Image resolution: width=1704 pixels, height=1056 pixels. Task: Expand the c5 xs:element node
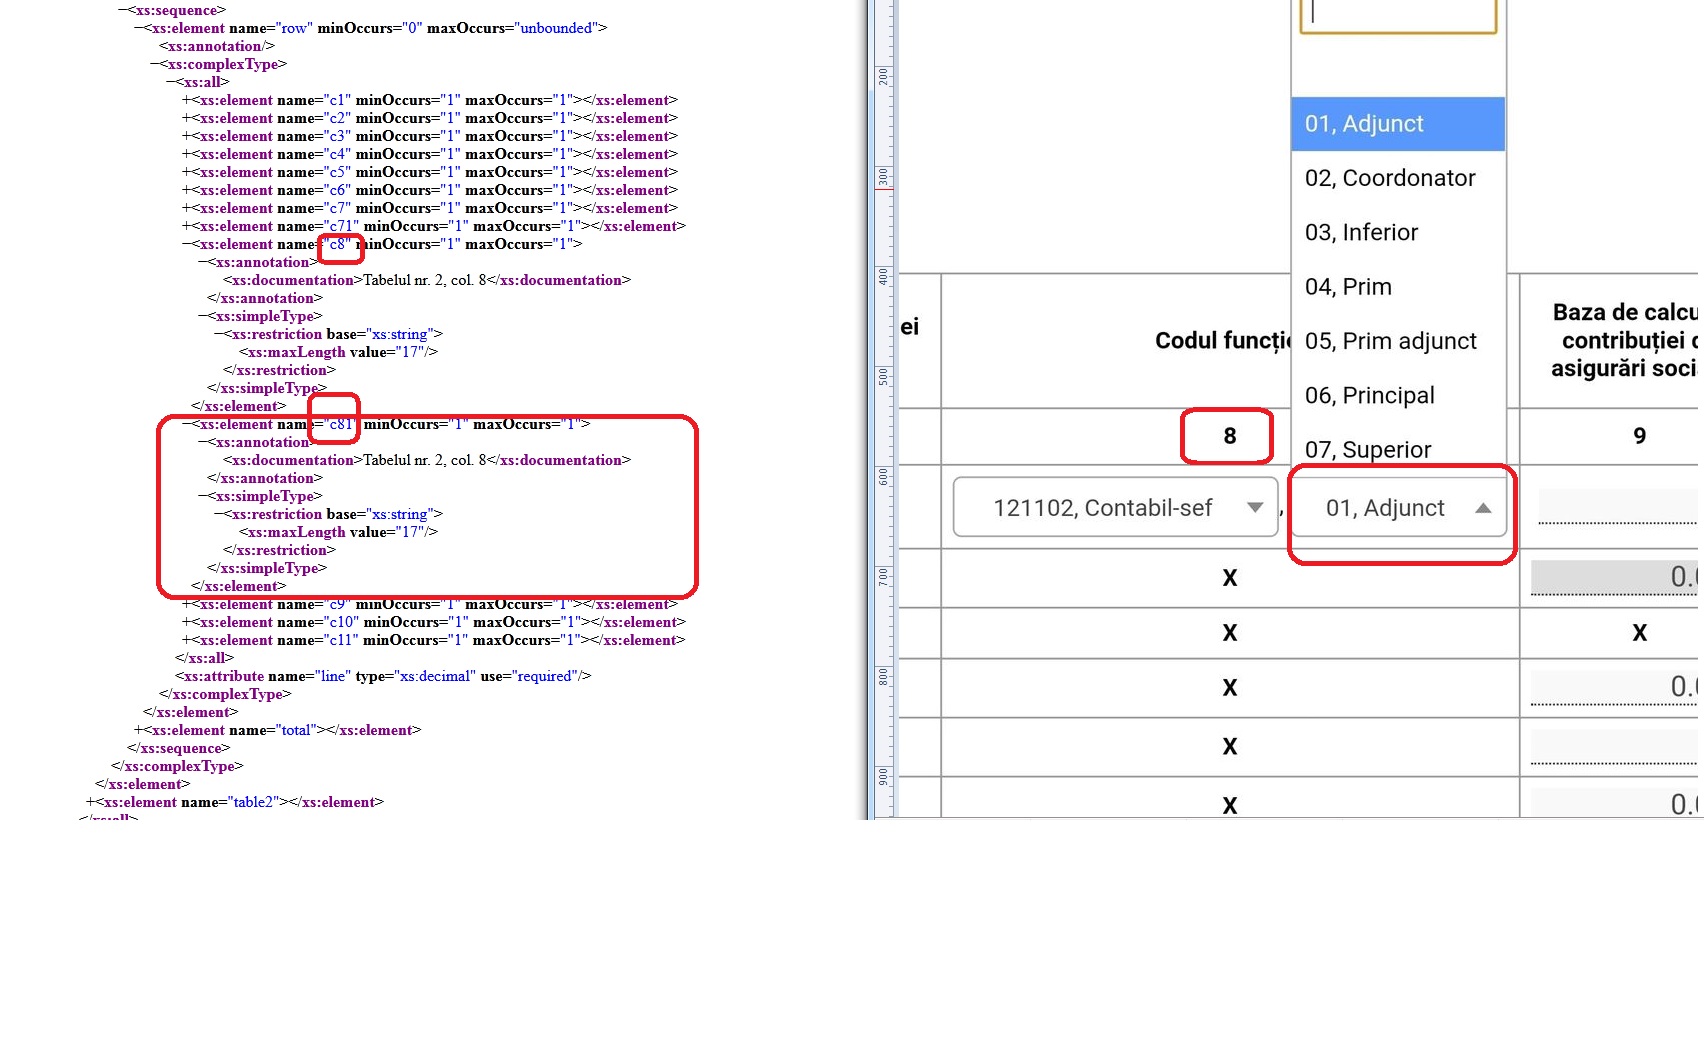[187, 172]
